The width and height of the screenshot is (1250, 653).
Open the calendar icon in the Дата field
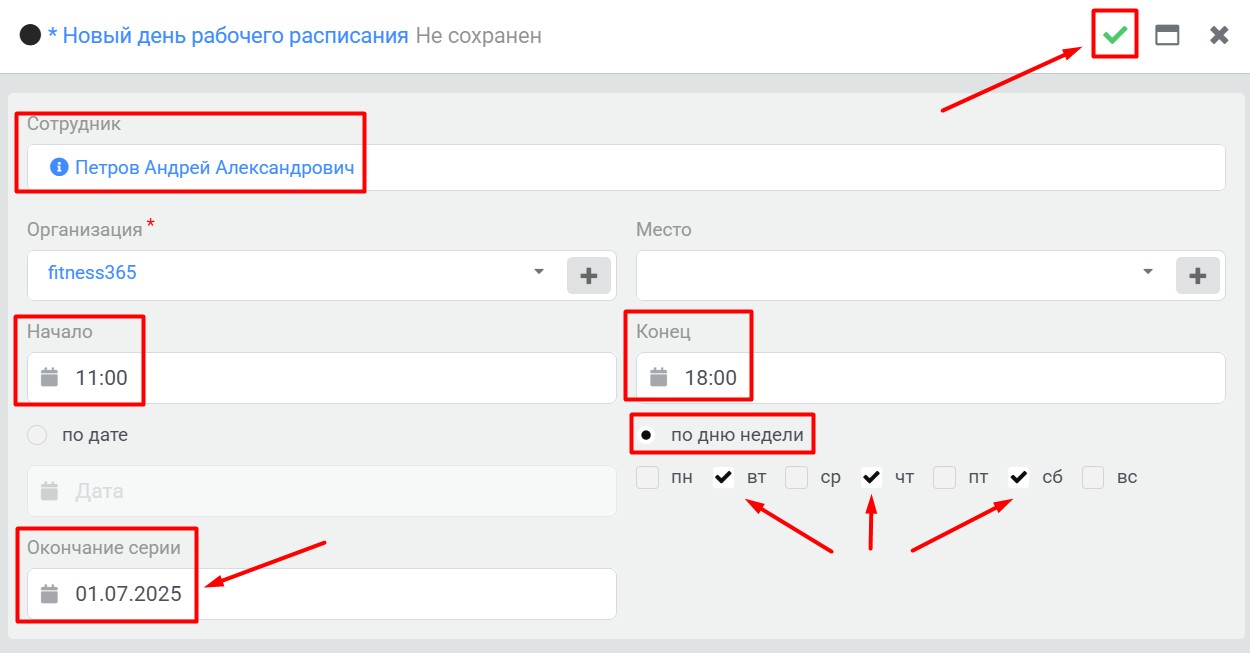[49, 491]
